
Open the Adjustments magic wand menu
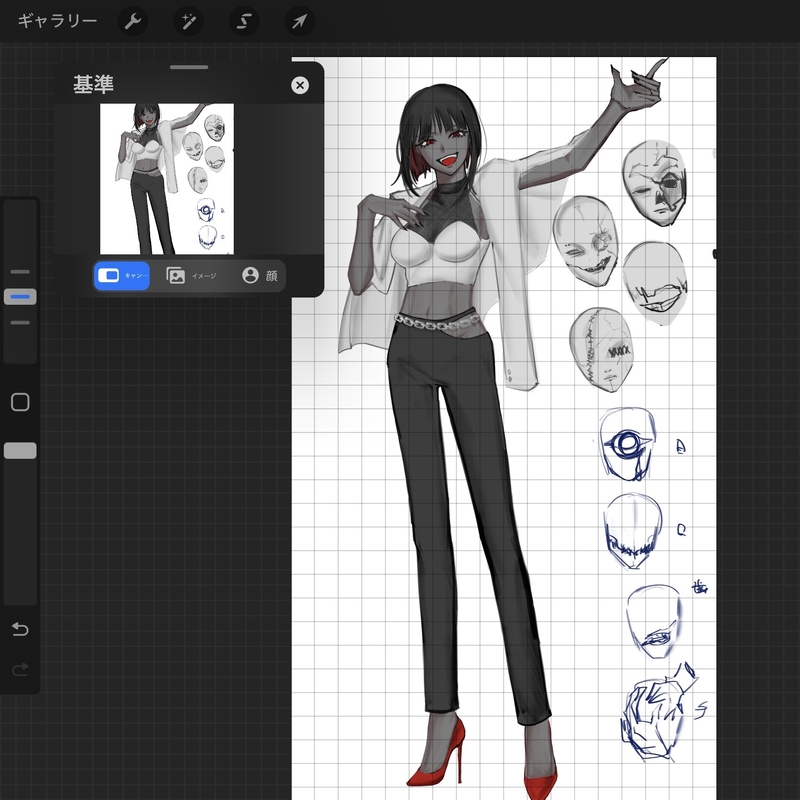coord(188,21)
